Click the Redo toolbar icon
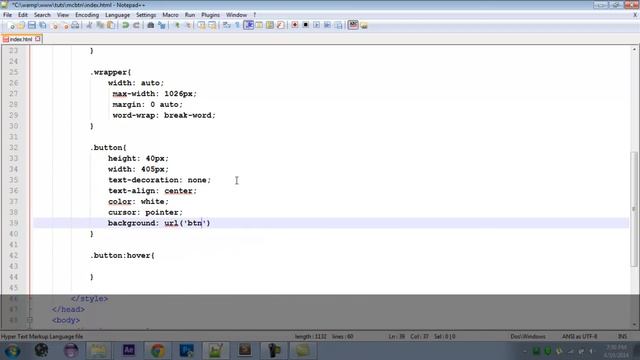Screen dimensions: 640x360 point(136,25)
